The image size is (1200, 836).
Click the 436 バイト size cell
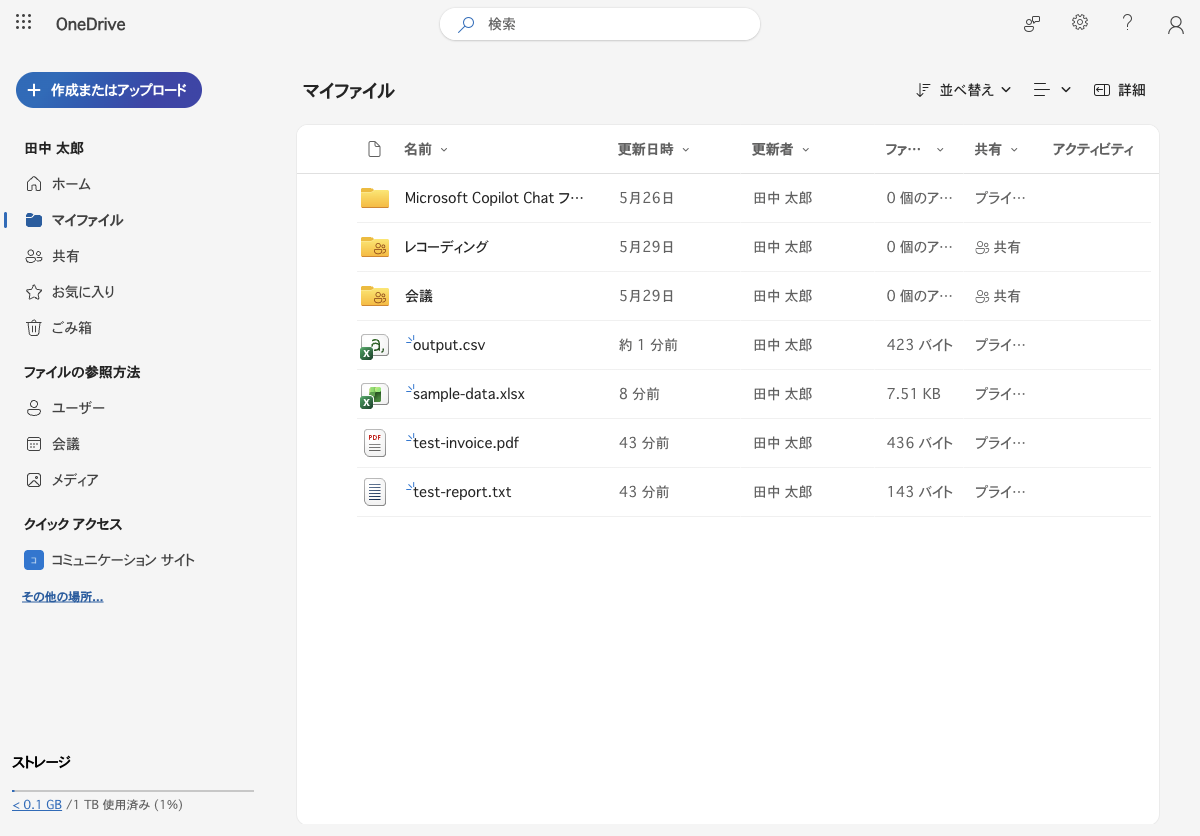pyautogui.click(x=920, y=443)
